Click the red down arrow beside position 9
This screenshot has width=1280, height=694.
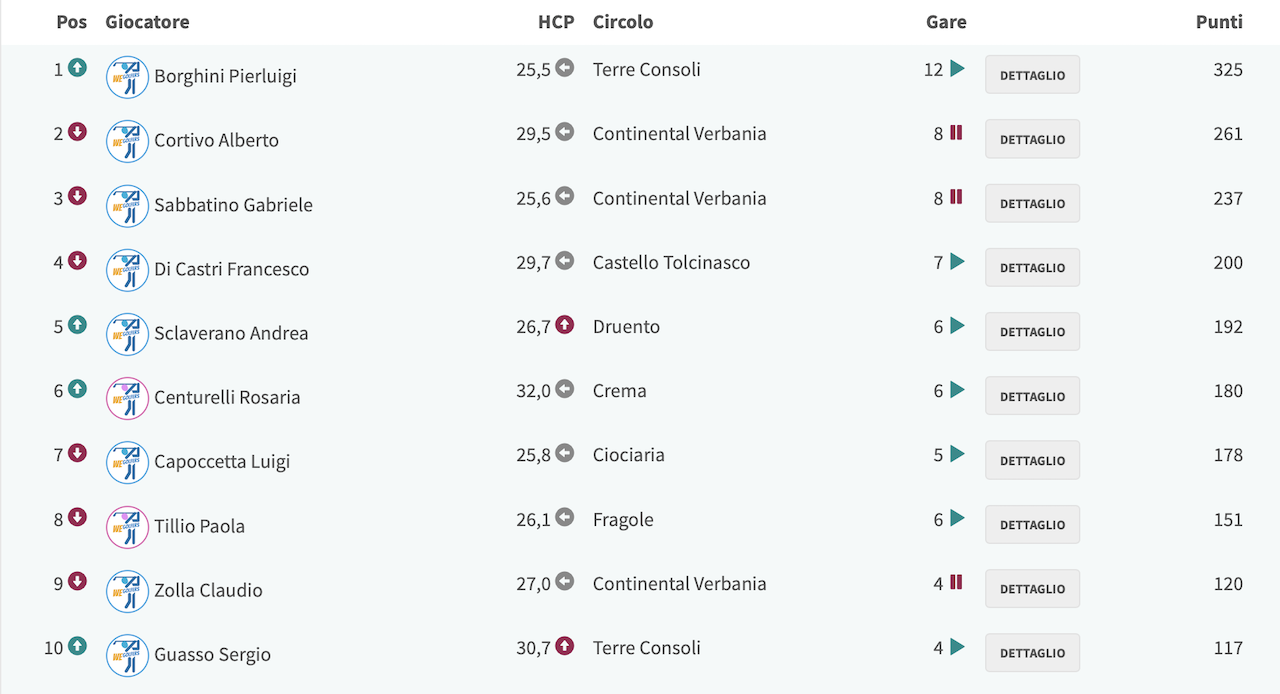pos(77,582)
